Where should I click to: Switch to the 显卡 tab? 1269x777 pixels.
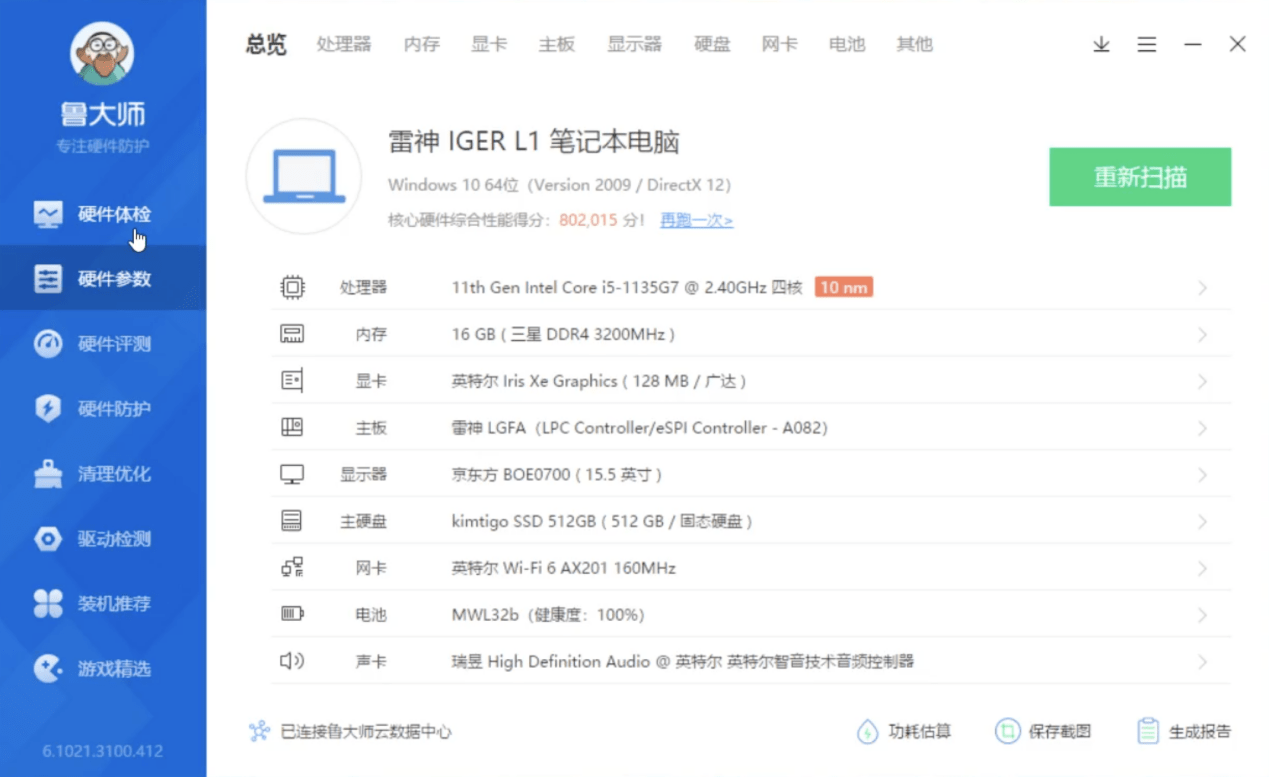click(489, 44)
